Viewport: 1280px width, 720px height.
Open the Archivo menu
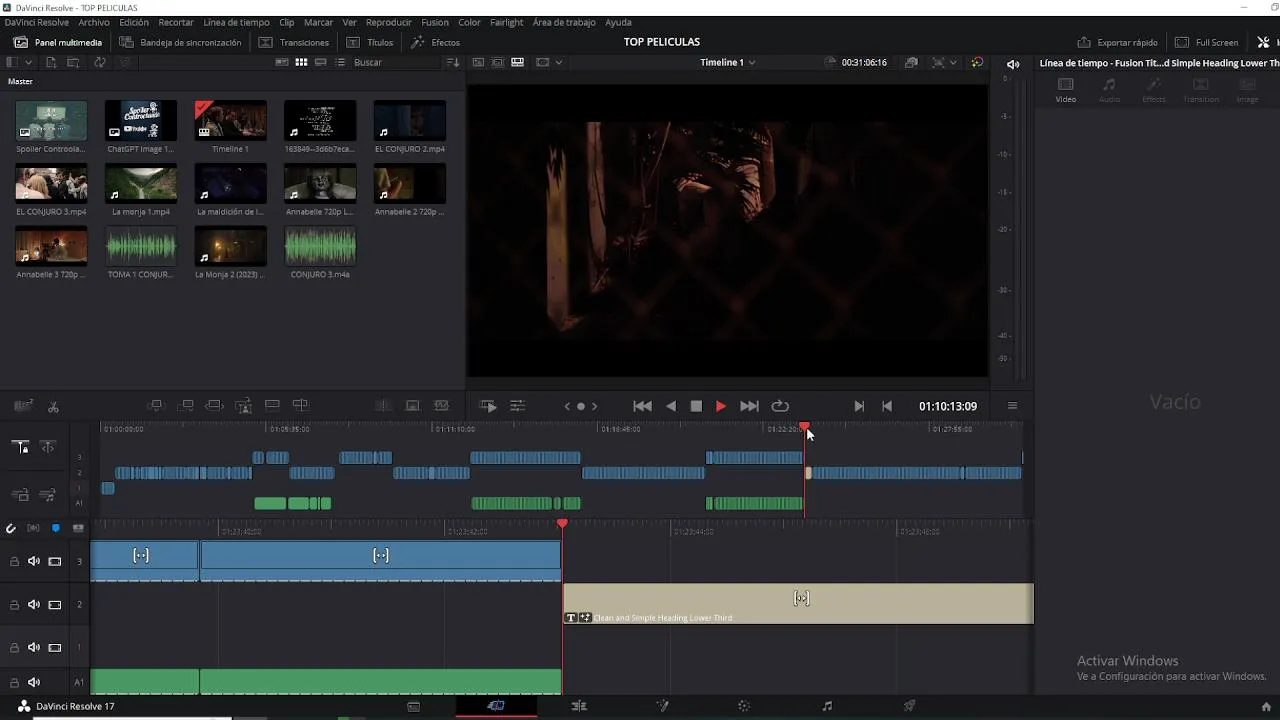tap(94, 22)
